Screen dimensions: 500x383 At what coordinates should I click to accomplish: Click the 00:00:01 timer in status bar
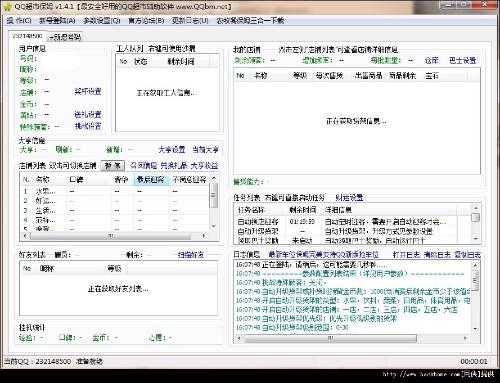[x=474, y=361]
